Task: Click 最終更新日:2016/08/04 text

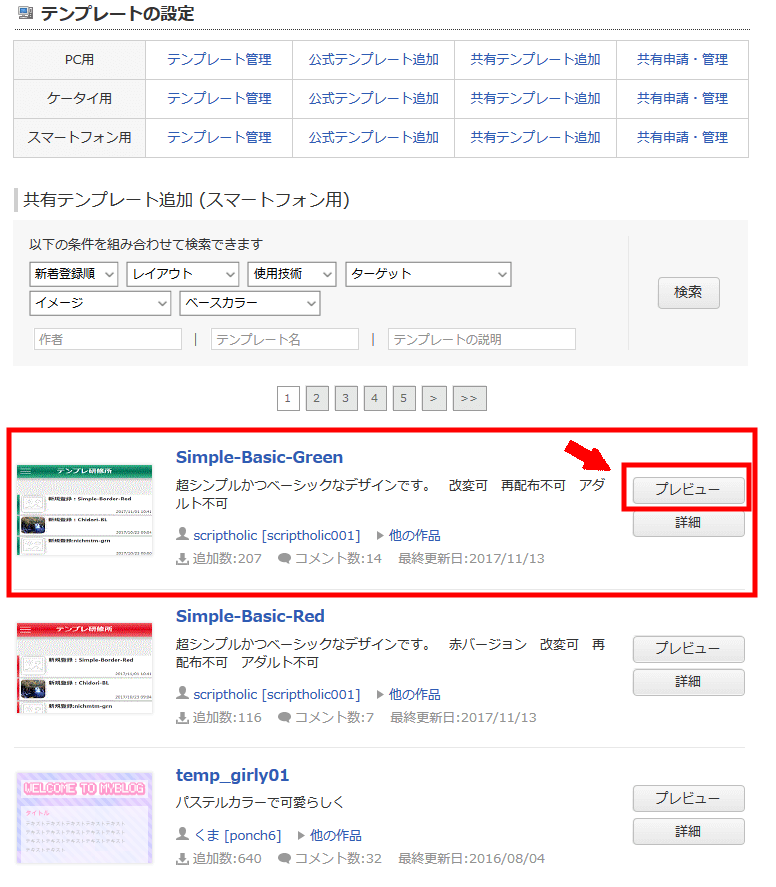Action: tap(471, 859)
